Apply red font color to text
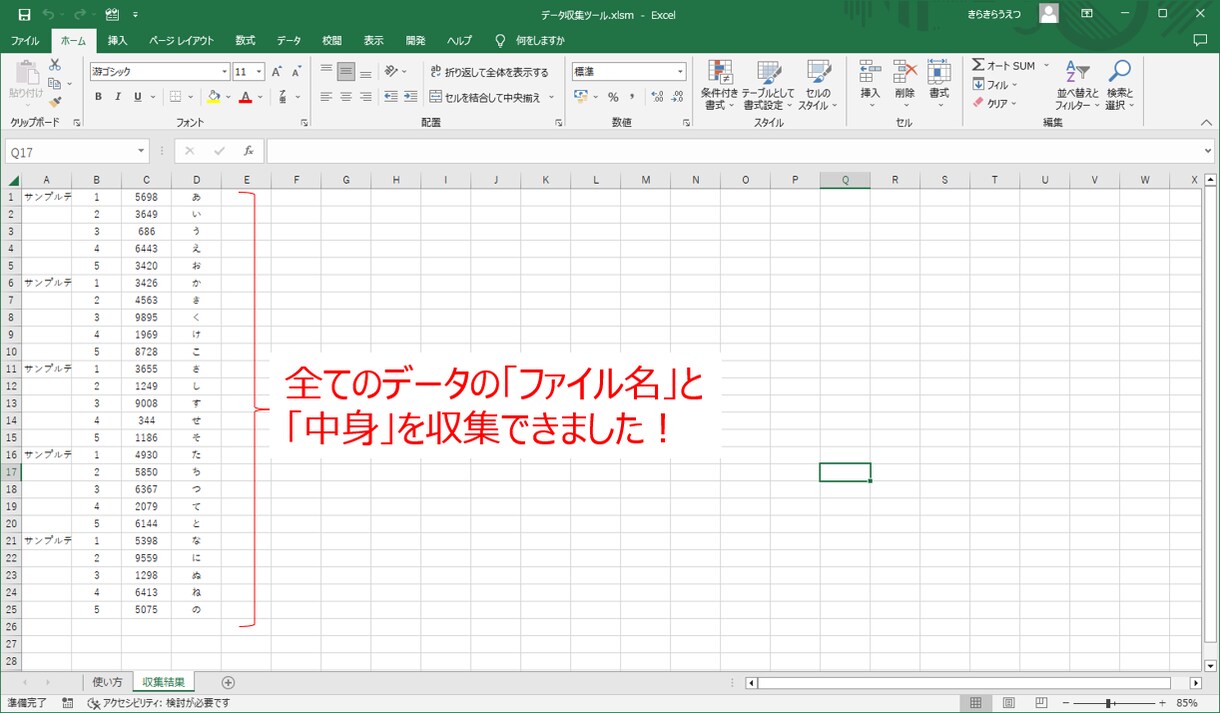The height and width of the screenshot is (713, 1220). point(245,97)
